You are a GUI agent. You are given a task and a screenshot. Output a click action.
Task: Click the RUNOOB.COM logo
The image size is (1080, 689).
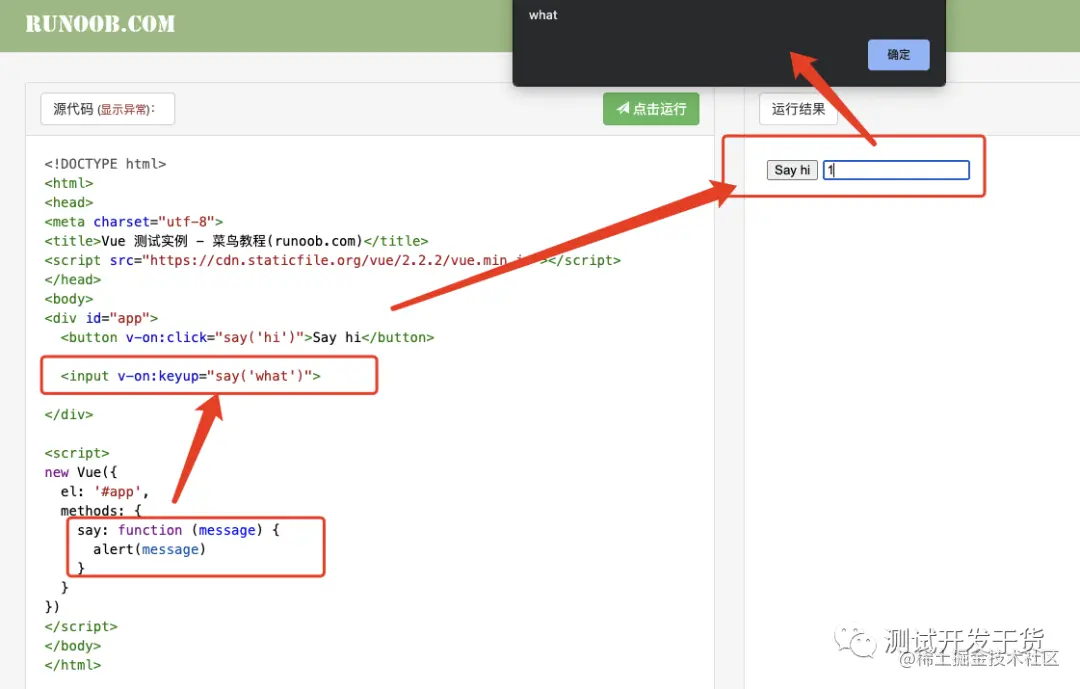(x=101, y=24)
